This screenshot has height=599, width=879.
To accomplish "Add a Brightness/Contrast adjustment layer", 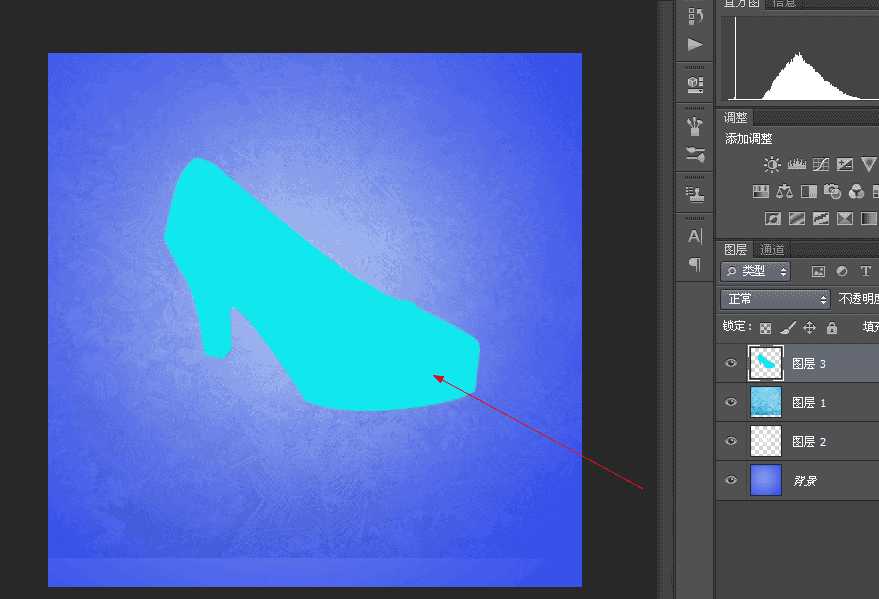I will coord(772,163).
